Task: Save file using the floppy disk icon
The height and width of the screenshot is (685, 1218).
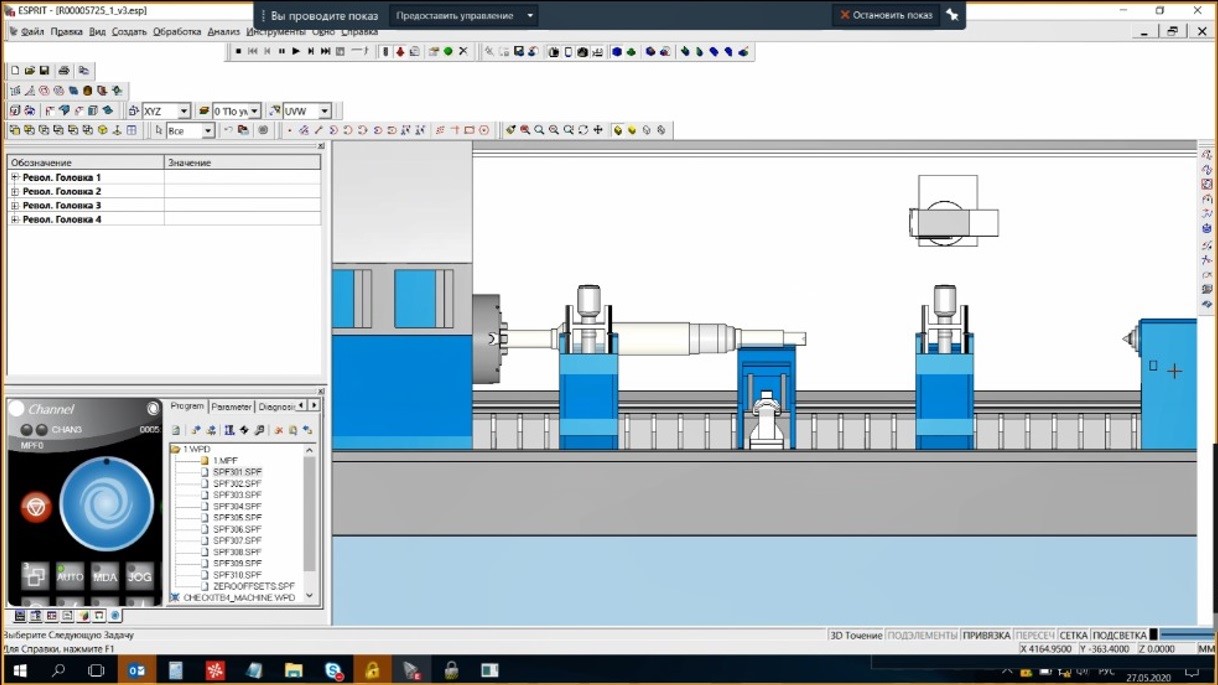Action: 45,71
